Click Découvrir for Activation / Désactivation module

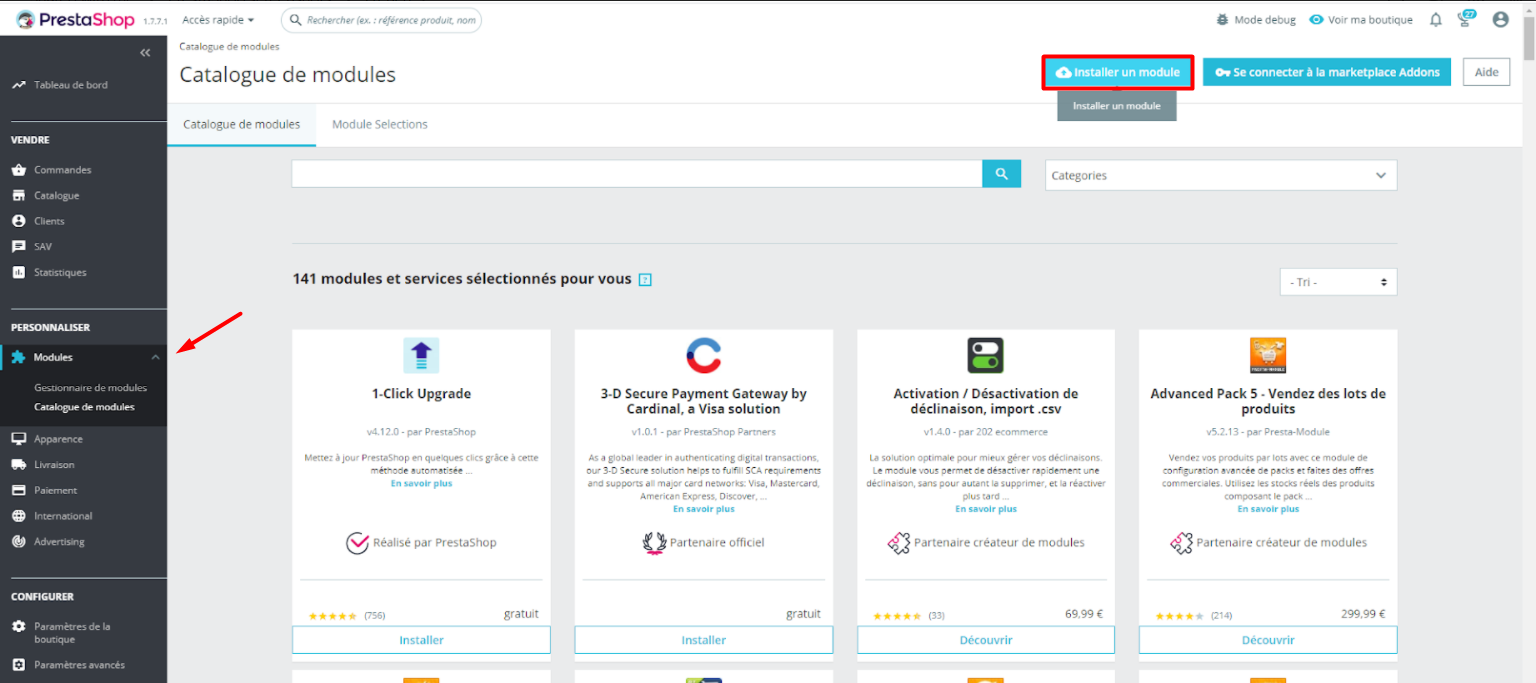(x=986, y=640)
